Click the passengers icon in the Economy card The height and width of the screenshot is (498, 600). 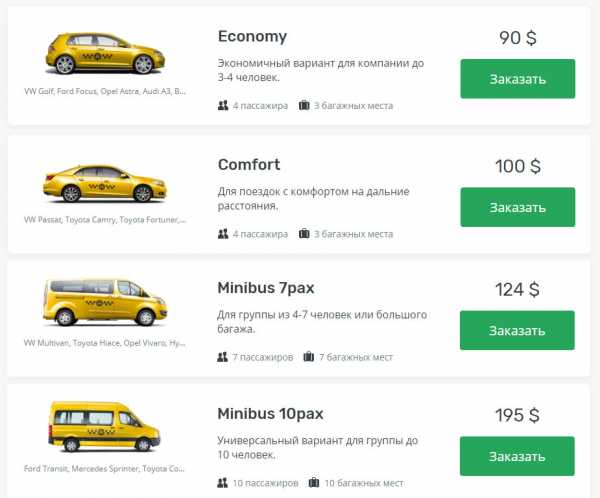[x=223, y=105]
